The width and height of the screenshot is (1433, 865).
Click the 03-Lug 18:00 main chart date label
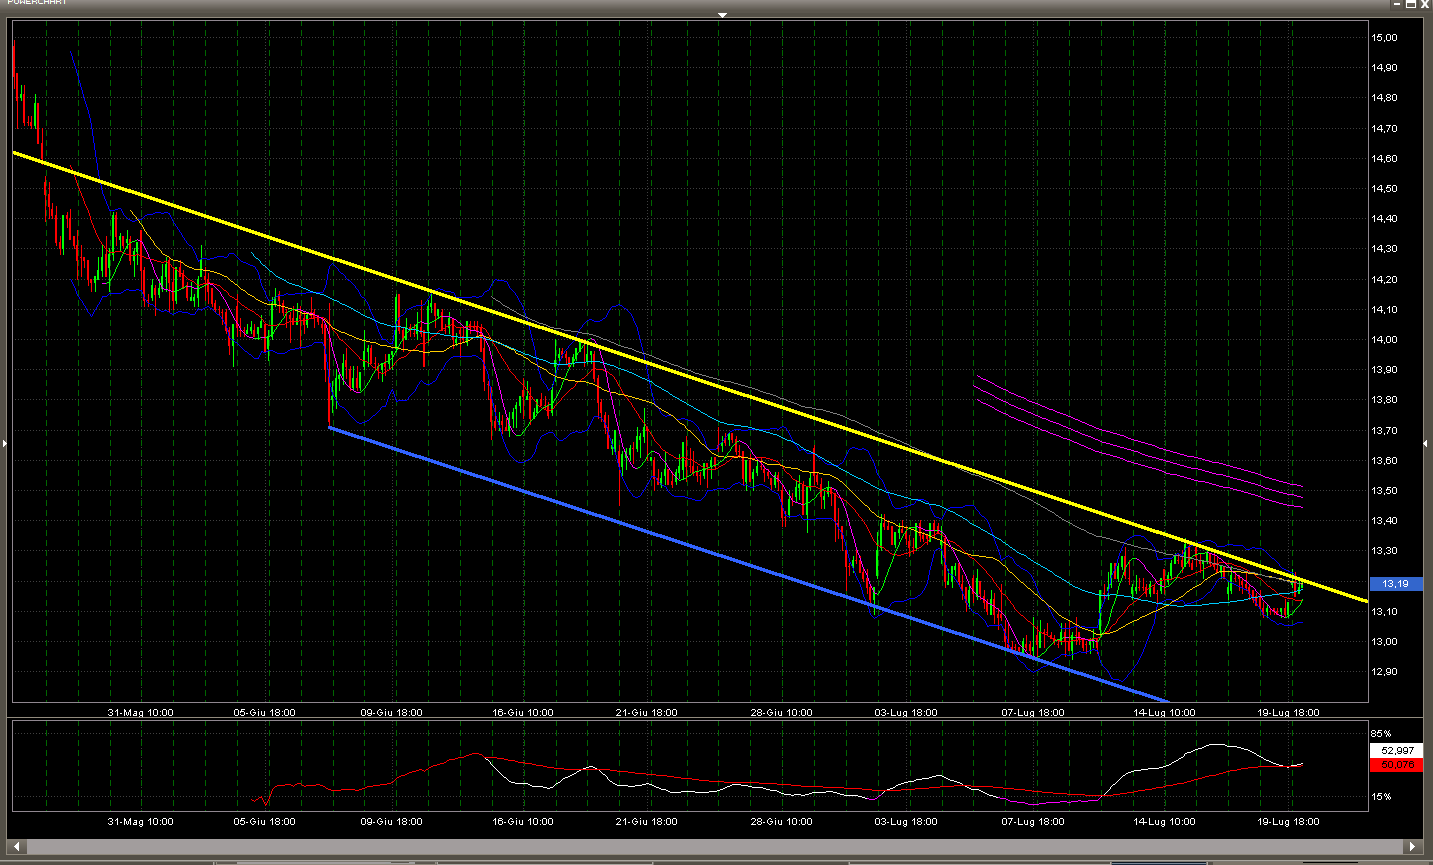(x=906, y=713)
